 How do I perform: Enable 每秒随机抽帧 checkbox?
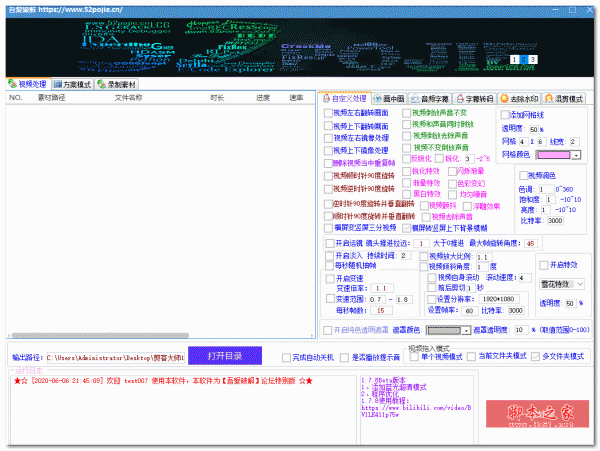click(329, 265)
